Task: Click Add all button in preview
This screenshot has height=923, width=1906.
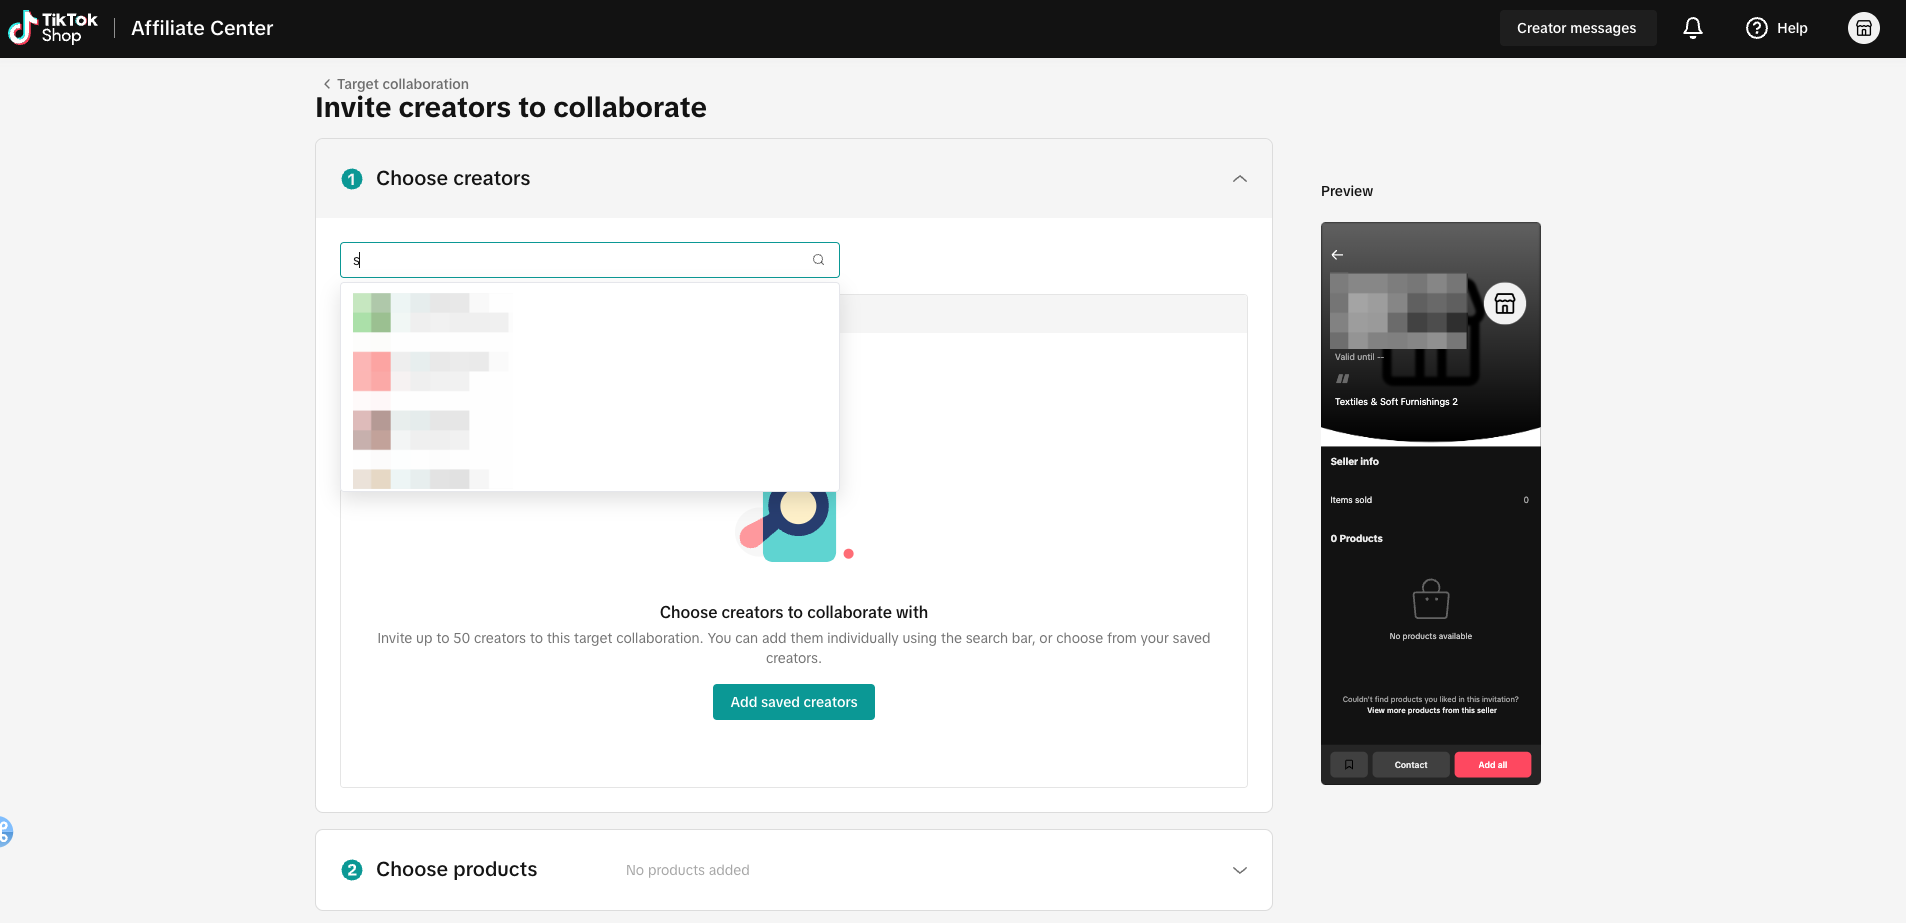Action: coord(1492,765)
